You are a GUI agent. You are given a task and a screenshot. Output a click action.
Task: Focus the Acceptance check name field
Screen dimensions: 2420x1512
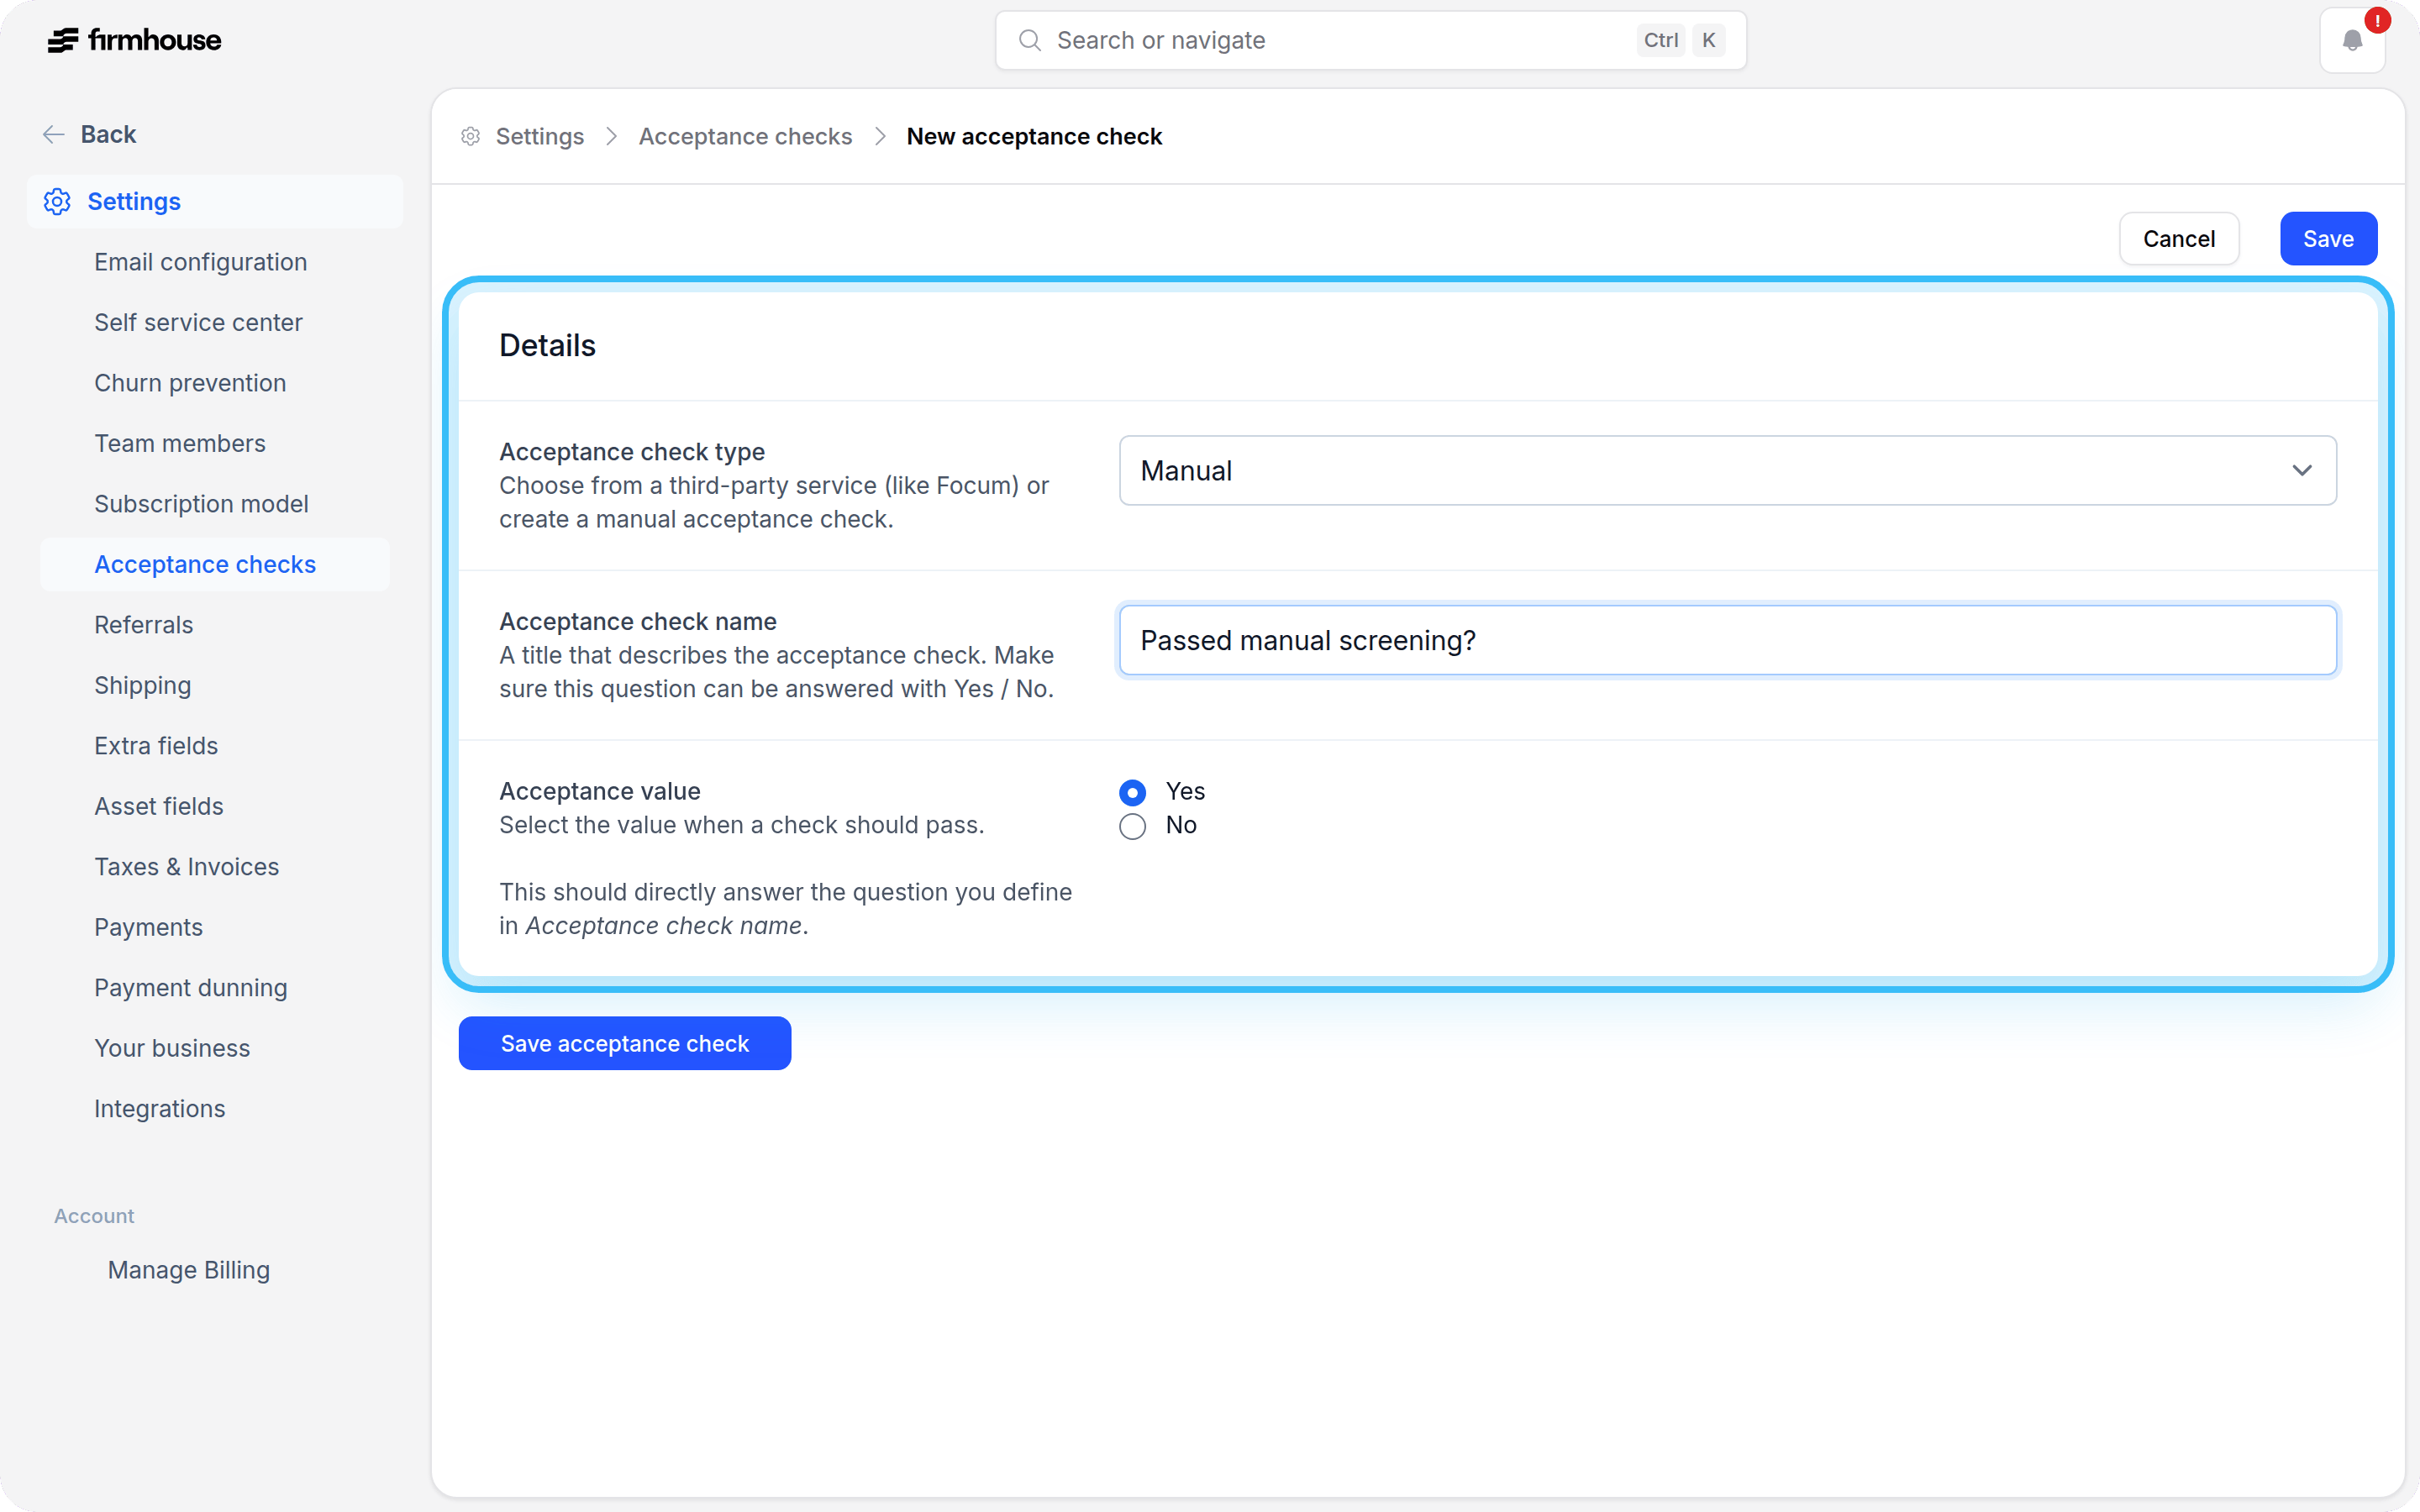pos(1727,640)
